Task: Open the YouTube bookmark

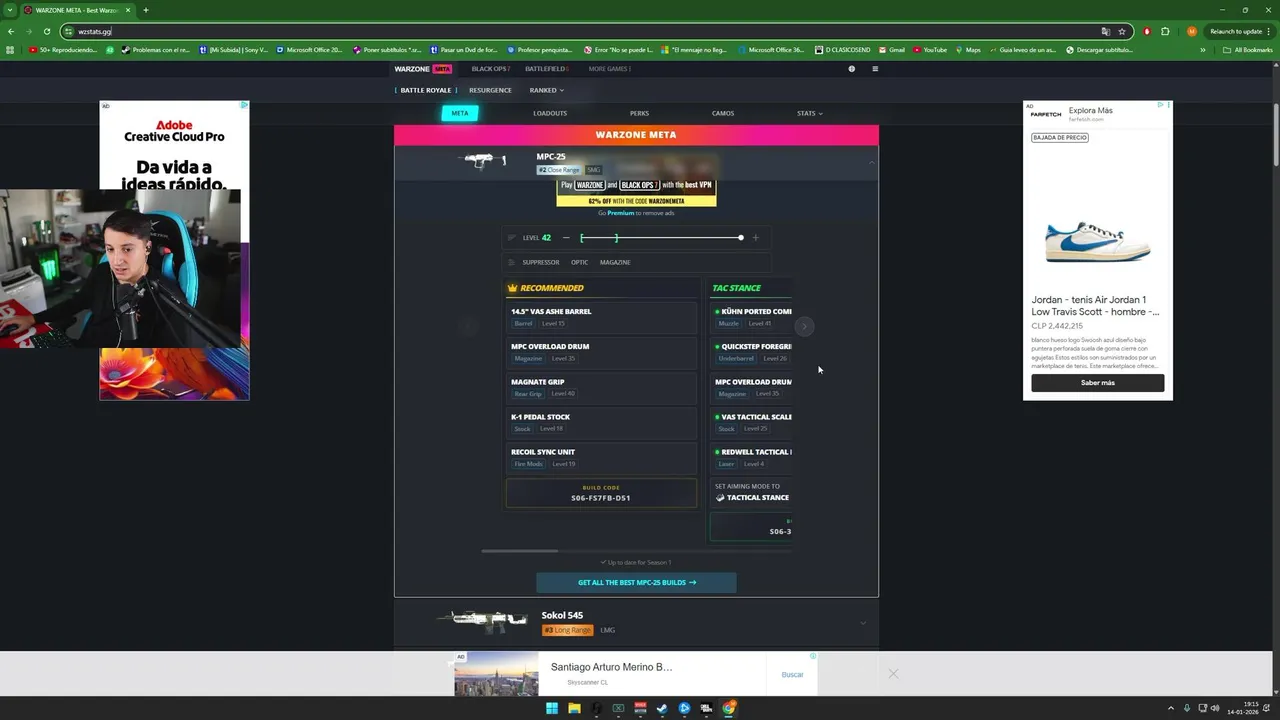Action: pos(930,49)
